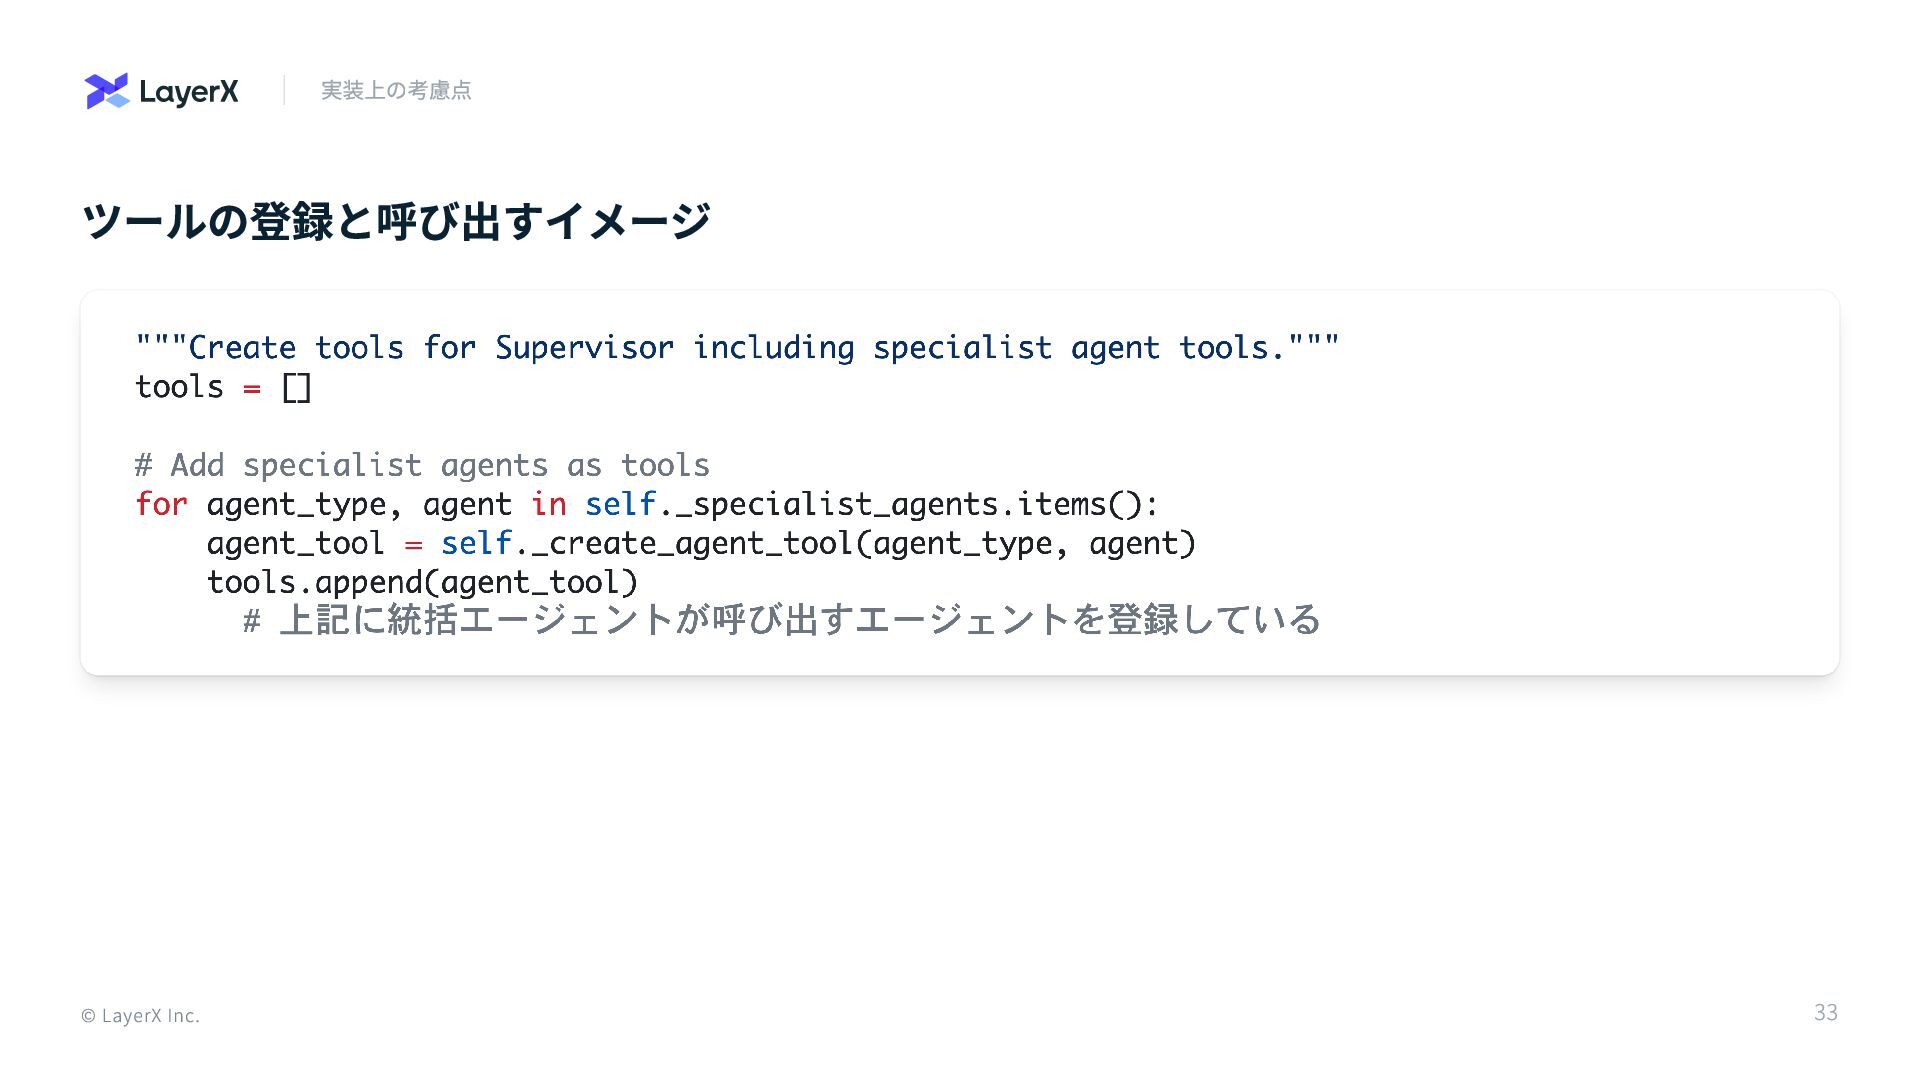Screen dimensions: 1920x1080
Task: Select the comment Add specialist agents as tools
Action: click(422, 465)
